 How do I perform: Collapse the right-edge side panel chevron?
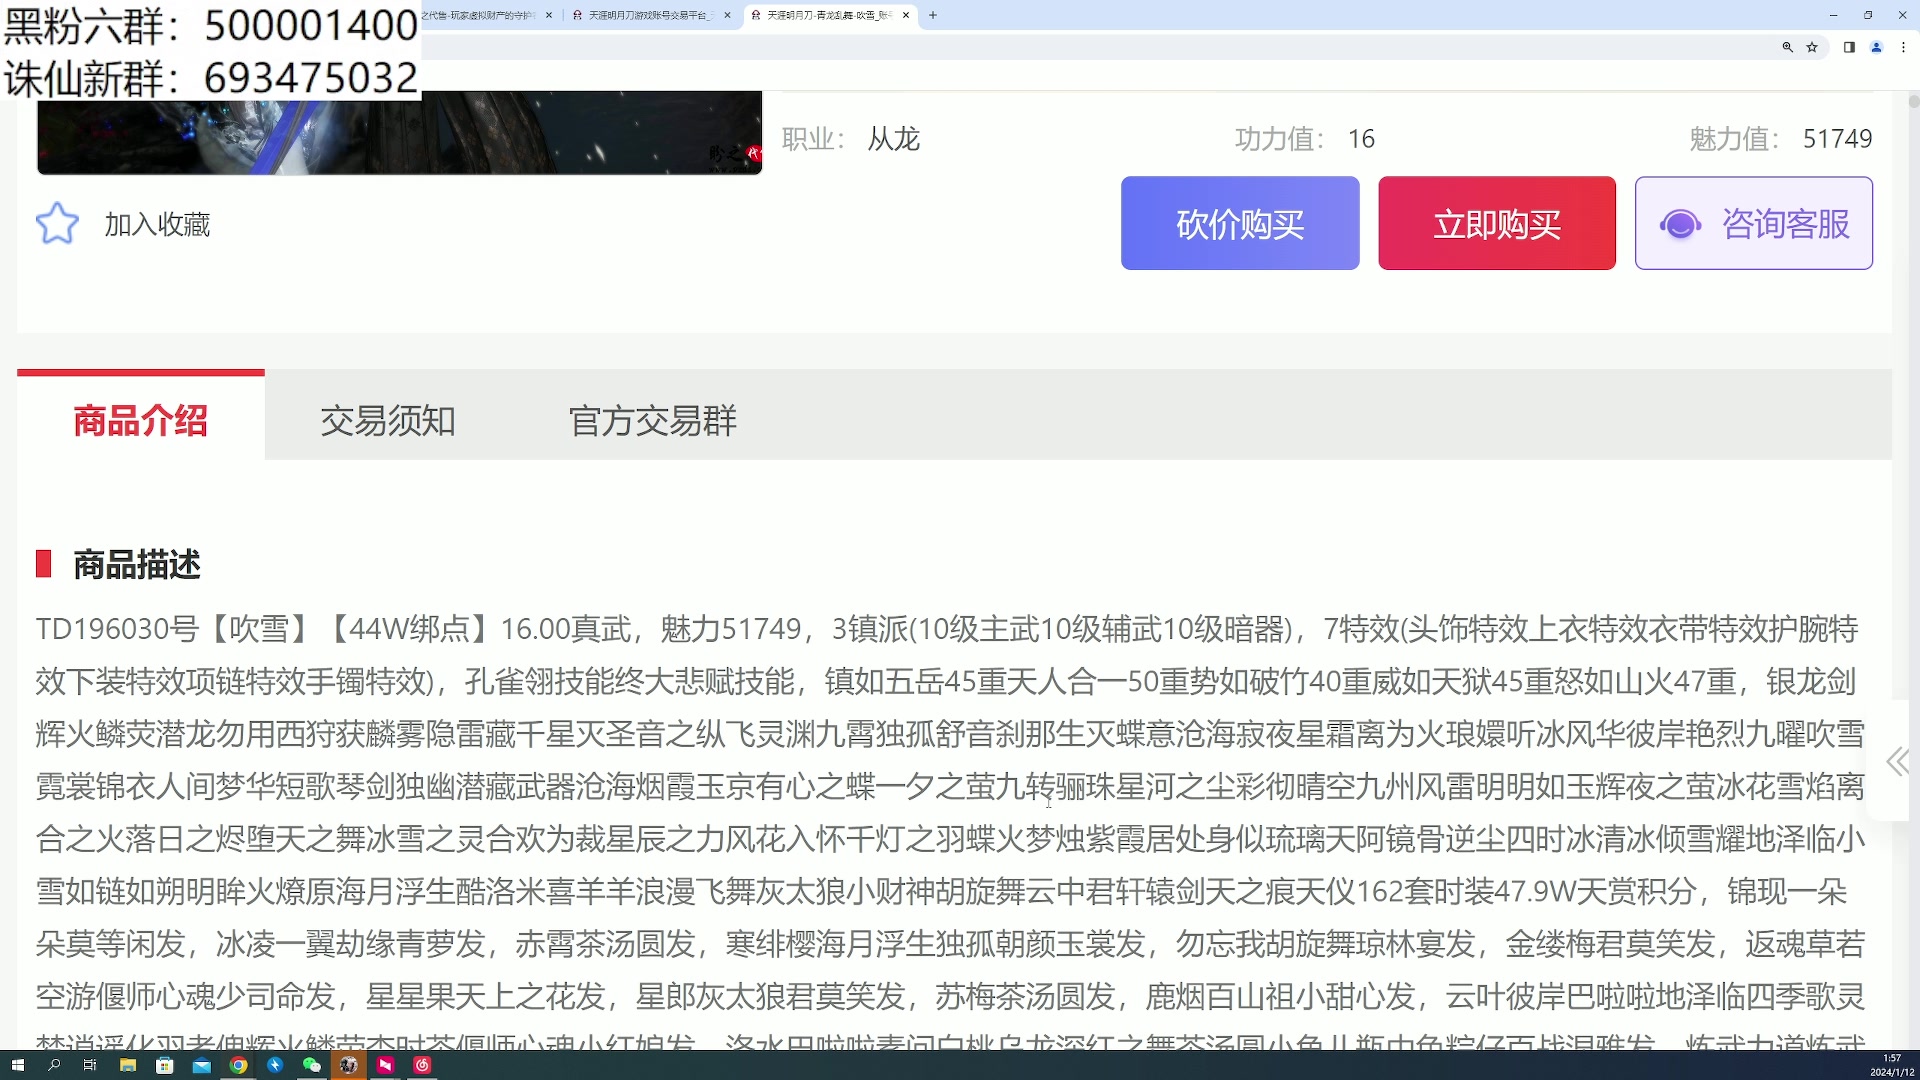[1897, 760]
